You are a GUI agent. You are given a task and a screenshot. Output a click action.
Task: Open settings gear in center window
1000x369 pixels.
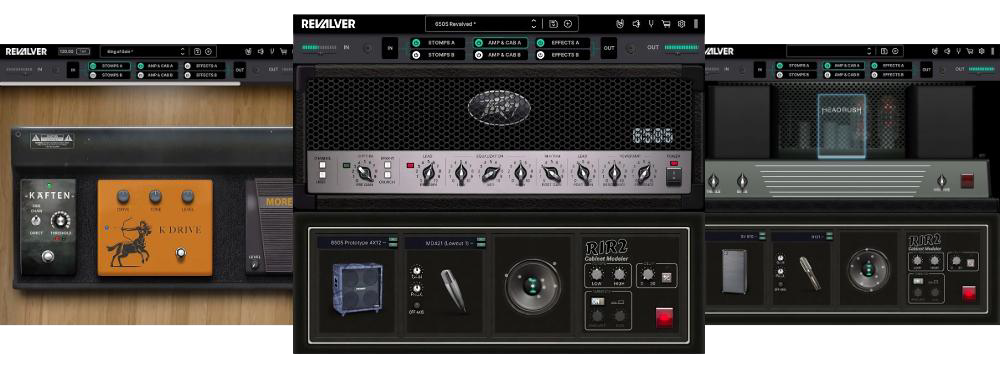tap(682, 24)
